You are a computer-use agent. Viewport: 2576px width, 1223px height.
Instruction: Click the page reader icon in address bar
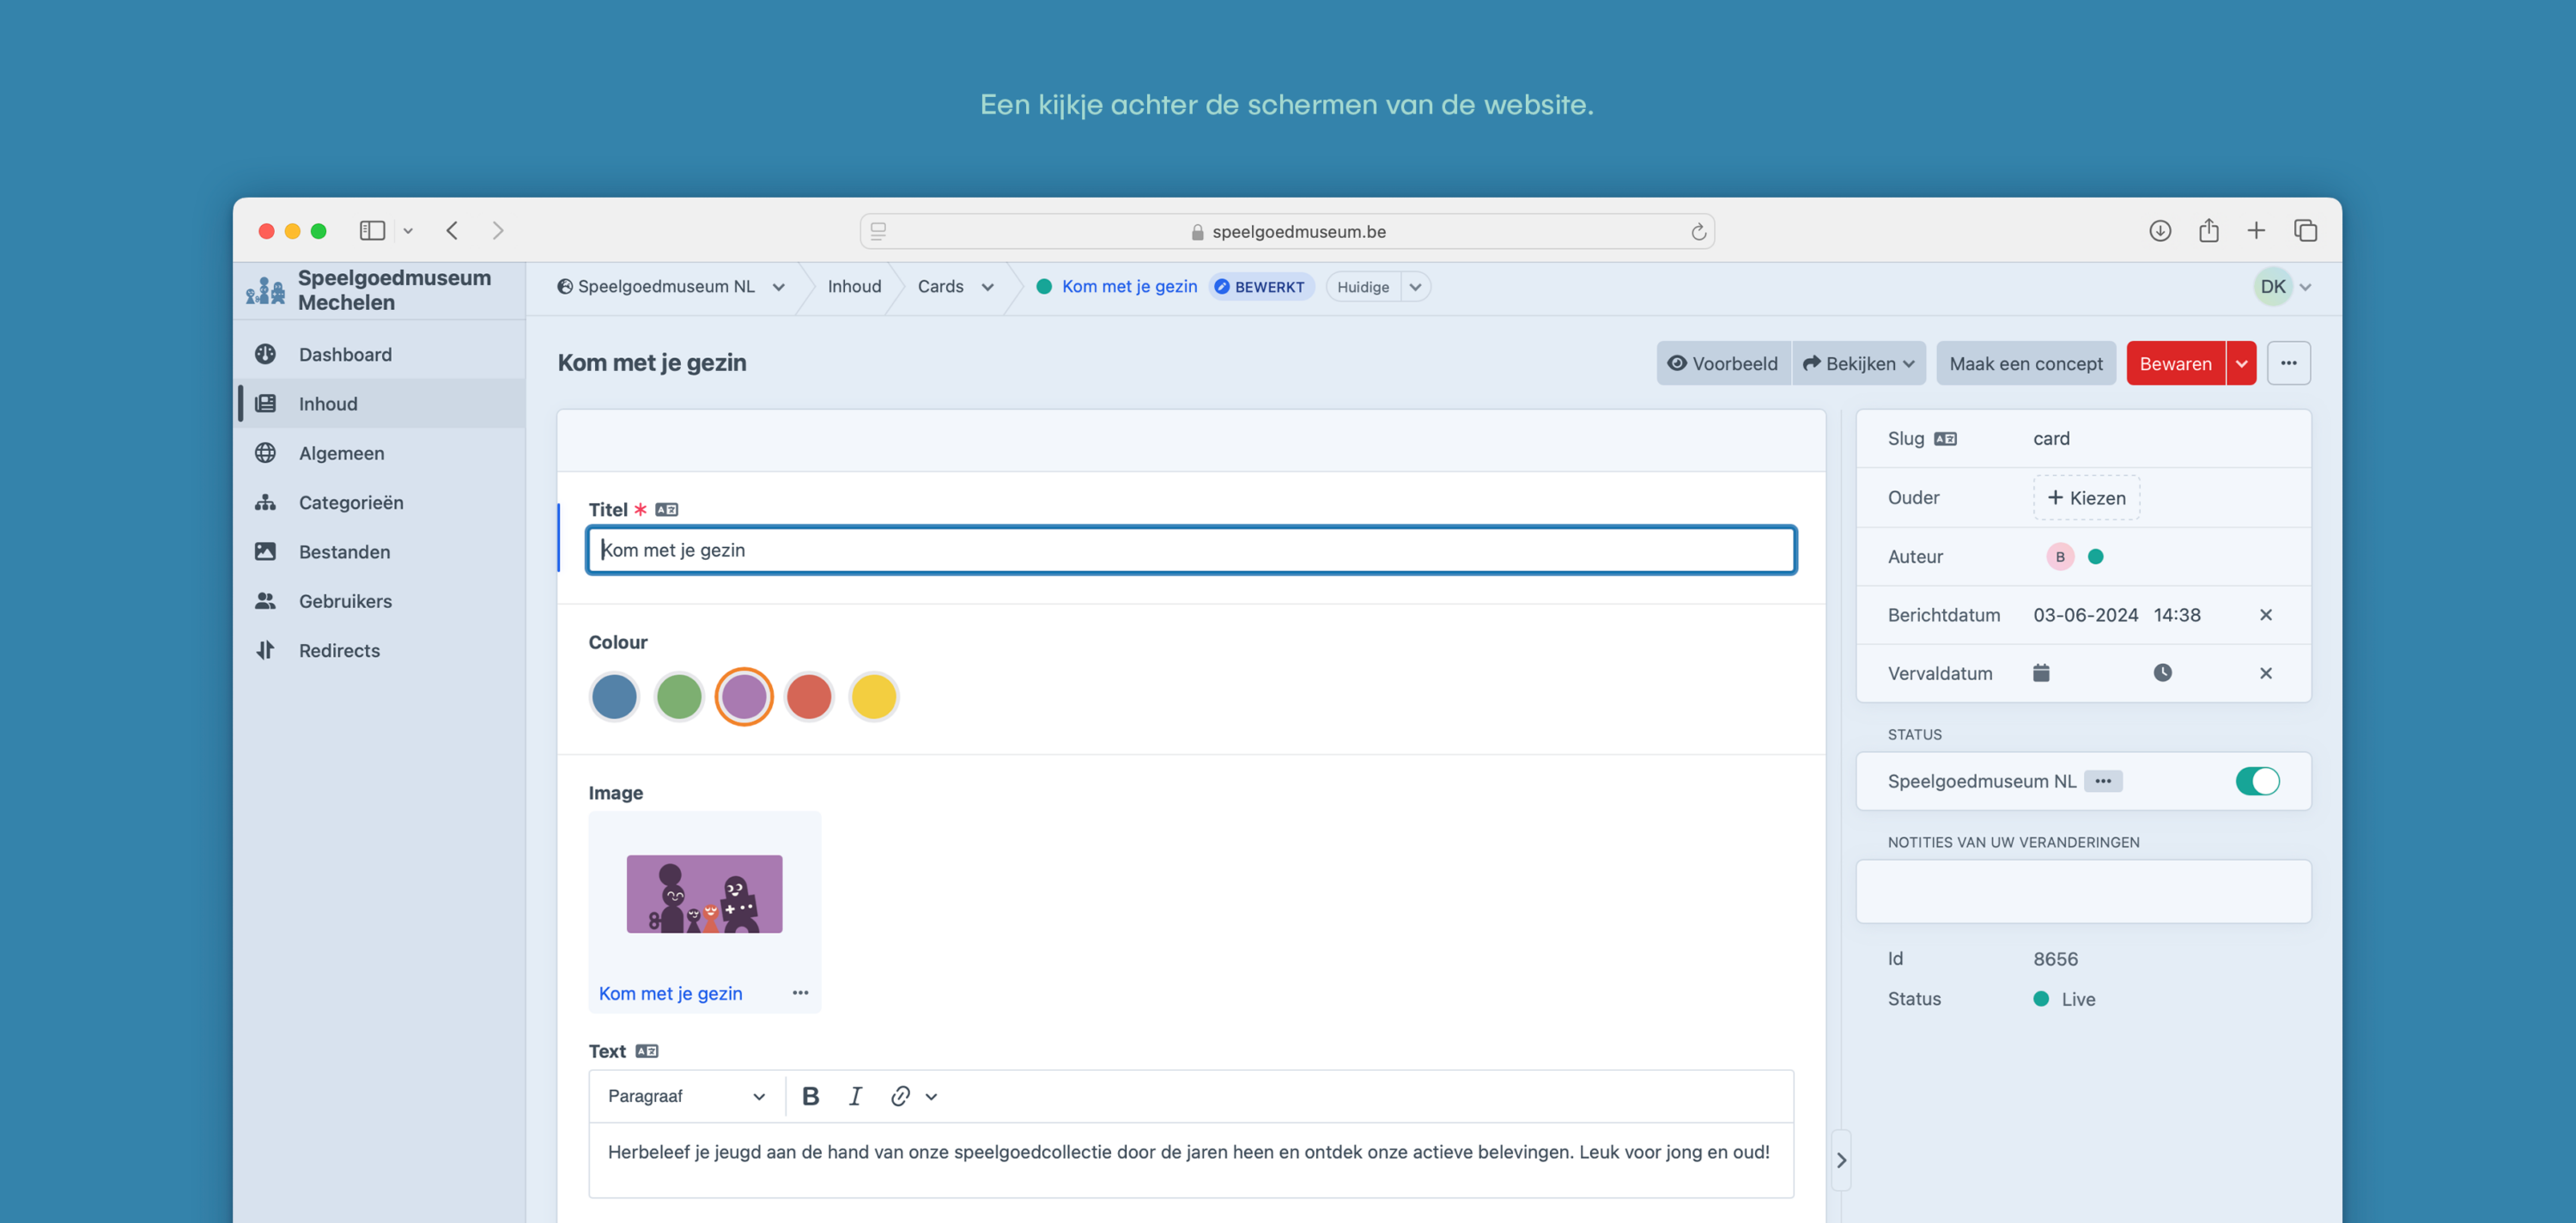(878, 231)
